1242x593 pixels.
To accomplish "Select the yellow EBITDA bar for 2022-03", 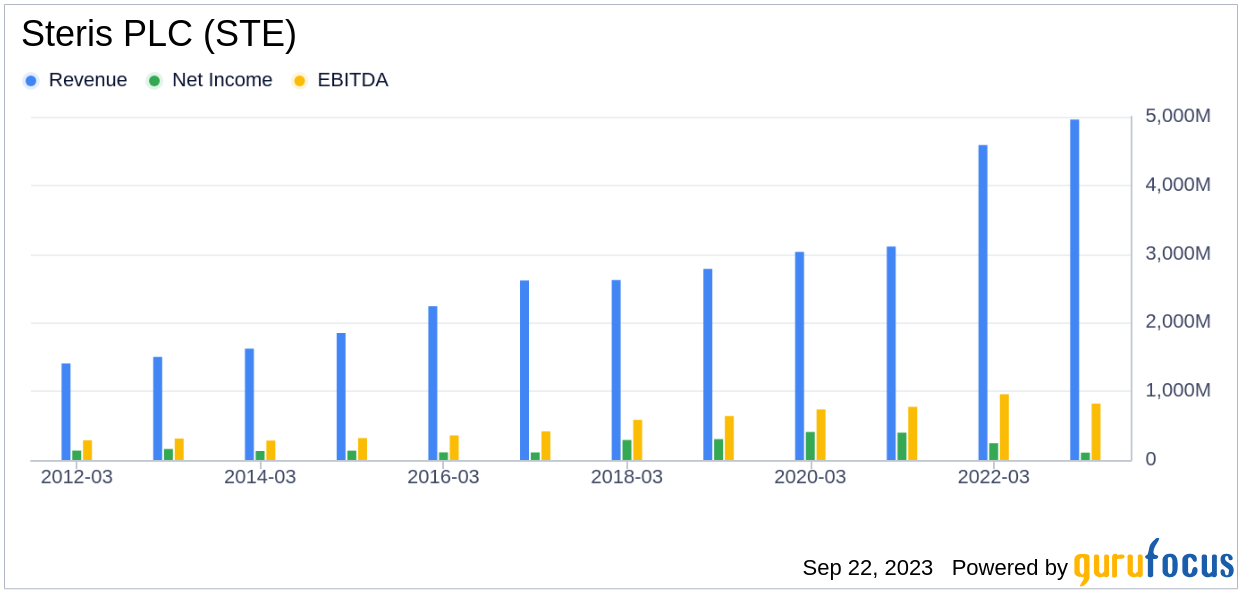I will 1004,427.
